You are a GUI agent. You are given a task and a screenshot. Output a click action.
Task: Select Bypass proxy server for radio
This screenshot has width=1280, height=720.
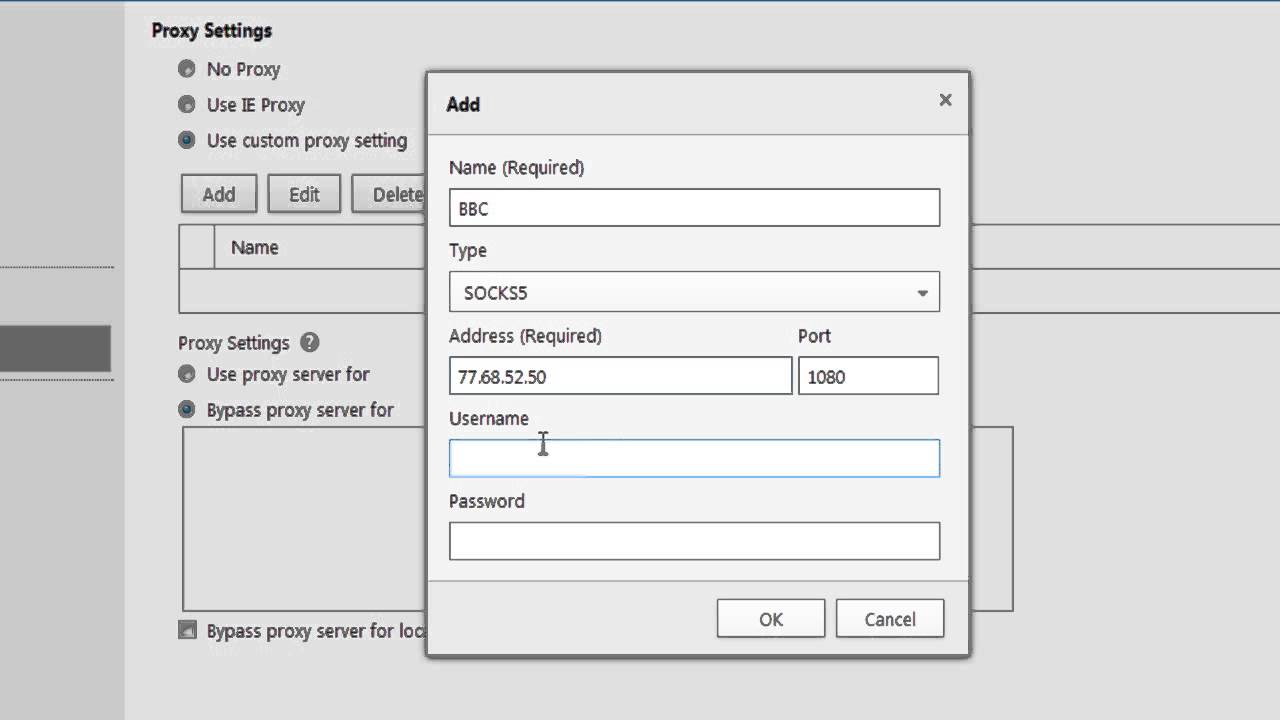[187, 410]
